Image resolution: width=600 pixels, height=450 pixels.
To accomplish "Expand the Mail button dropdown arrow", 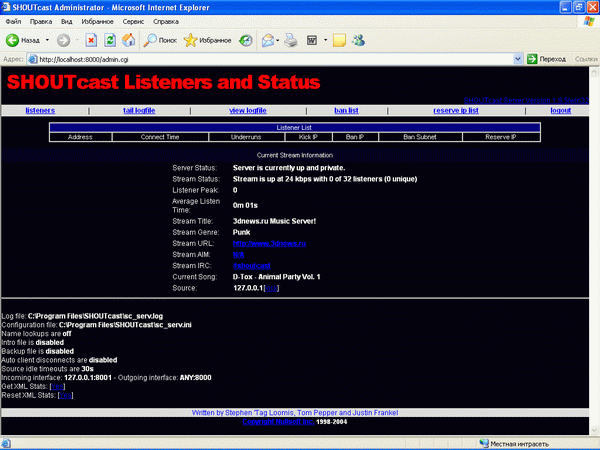I will point(278,40).
